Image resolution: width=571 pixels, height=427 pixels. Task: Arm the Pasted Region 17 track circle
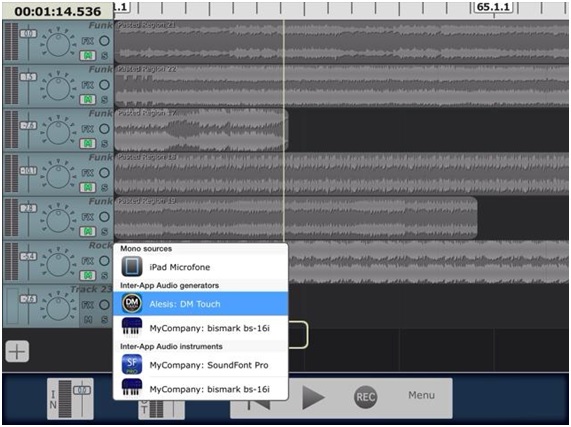point(105,129)
